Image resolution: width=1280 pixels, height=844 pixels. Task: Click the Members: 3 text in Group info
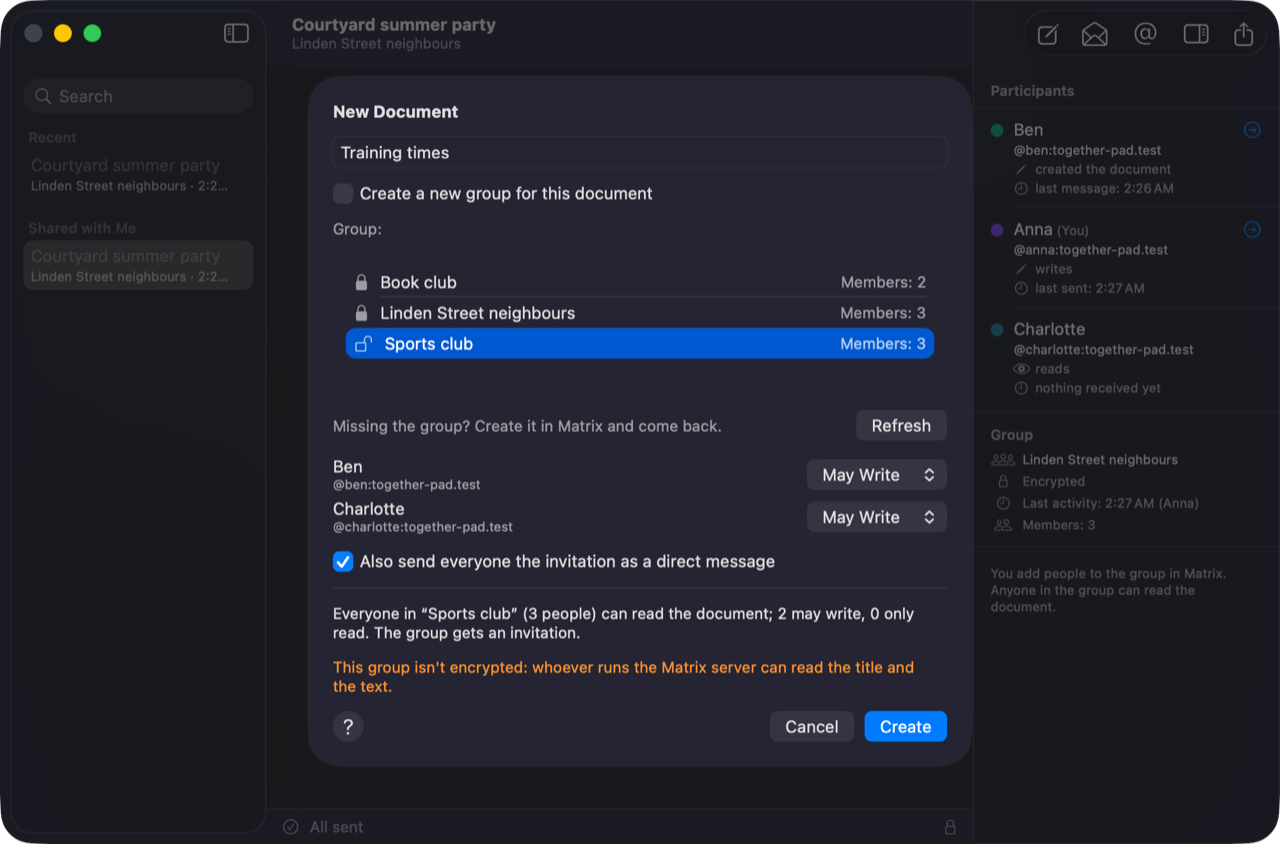point(1059,525)
